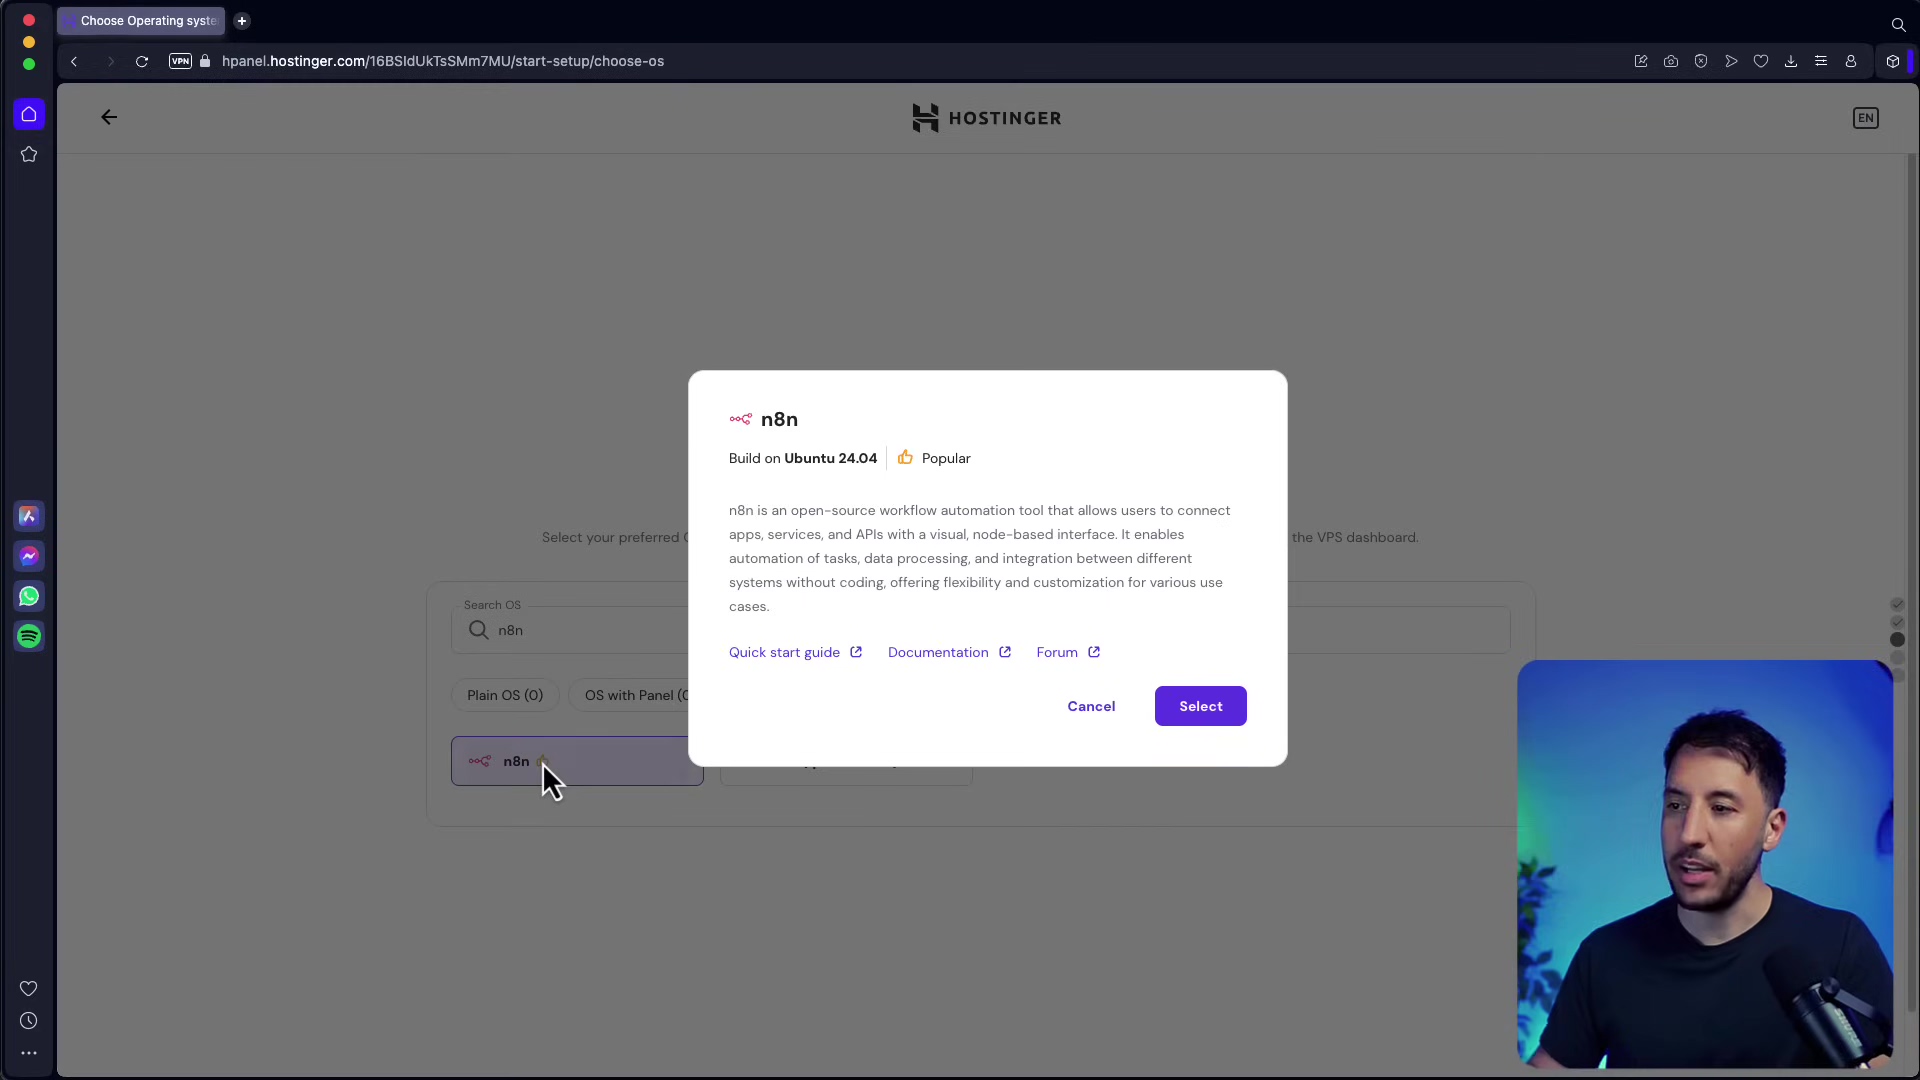Open Messenger in the sidebar
Screen dimensions: 1920x1080
[29, 556]
